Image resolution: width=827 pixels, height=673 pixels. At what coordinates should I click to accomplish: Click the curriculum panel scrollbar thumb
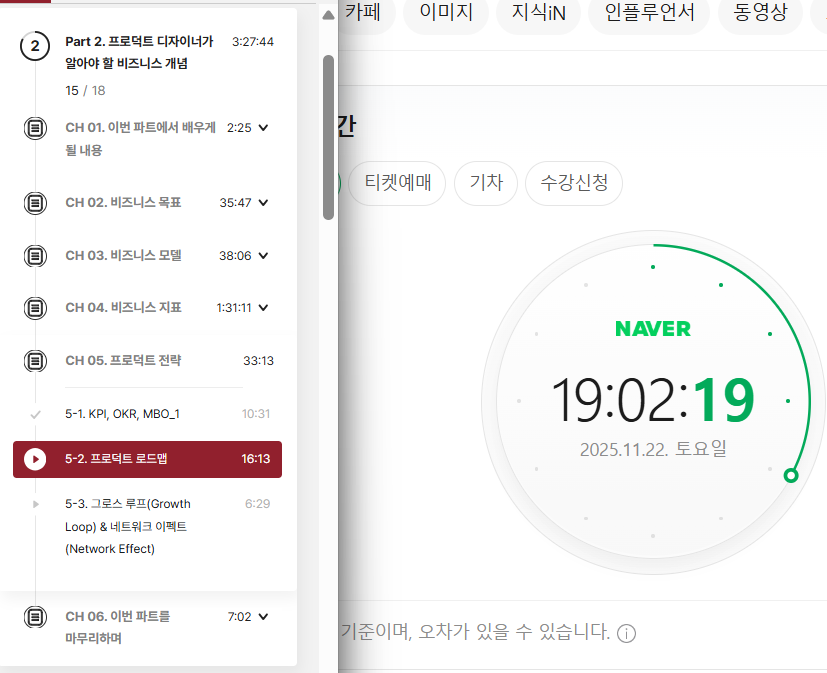(x=329, y=137)
